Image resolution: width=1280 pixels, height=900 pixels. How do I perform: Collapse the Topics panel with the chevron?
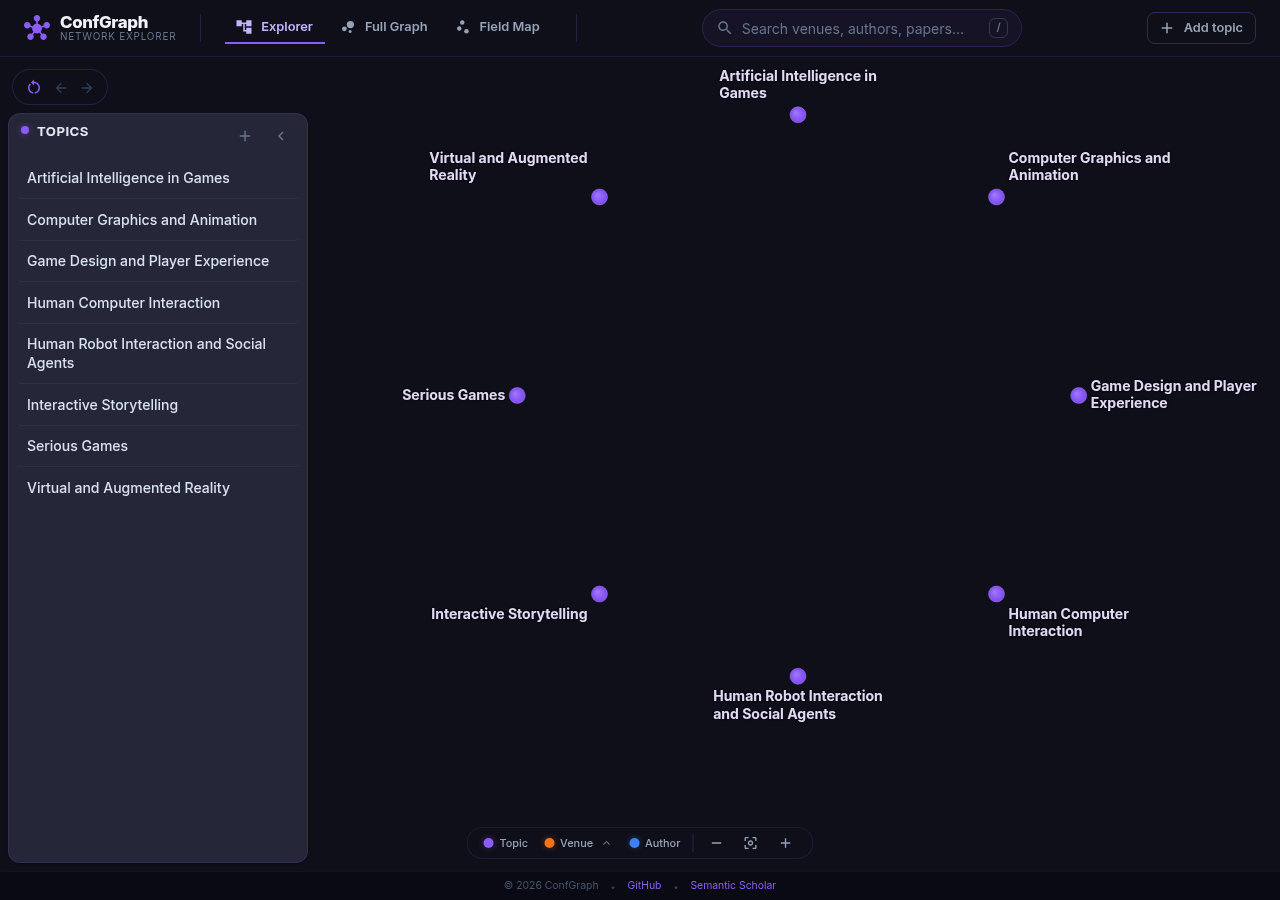tap(281, 136)
